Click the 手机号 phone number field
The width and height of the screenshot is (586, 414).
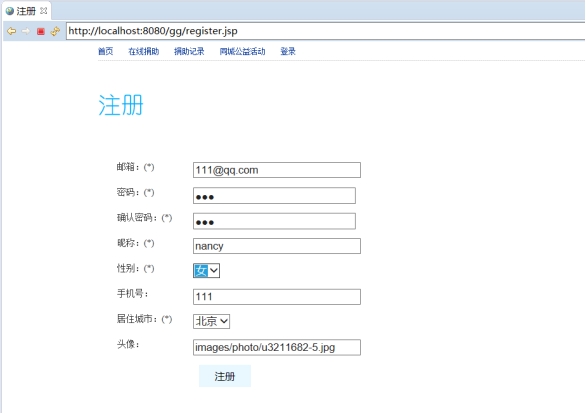click(x=277, y=297)
